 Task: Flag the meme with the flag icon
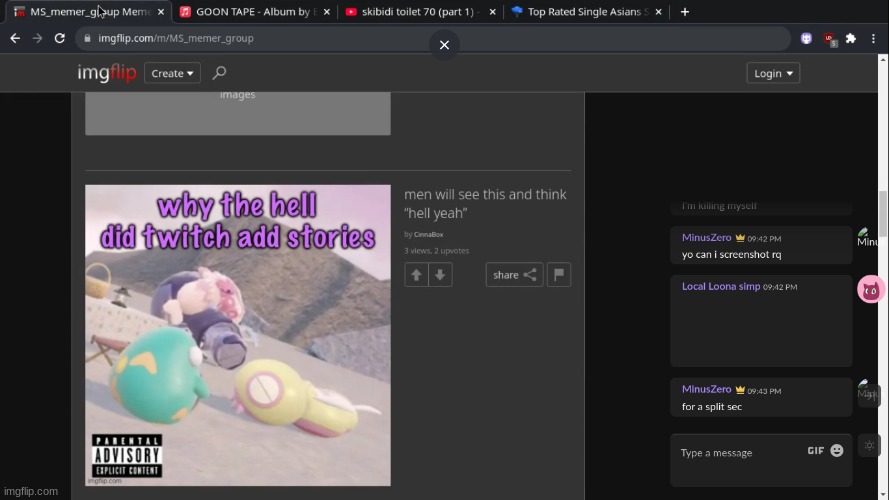pyautogui.click(x=559, y=275)
